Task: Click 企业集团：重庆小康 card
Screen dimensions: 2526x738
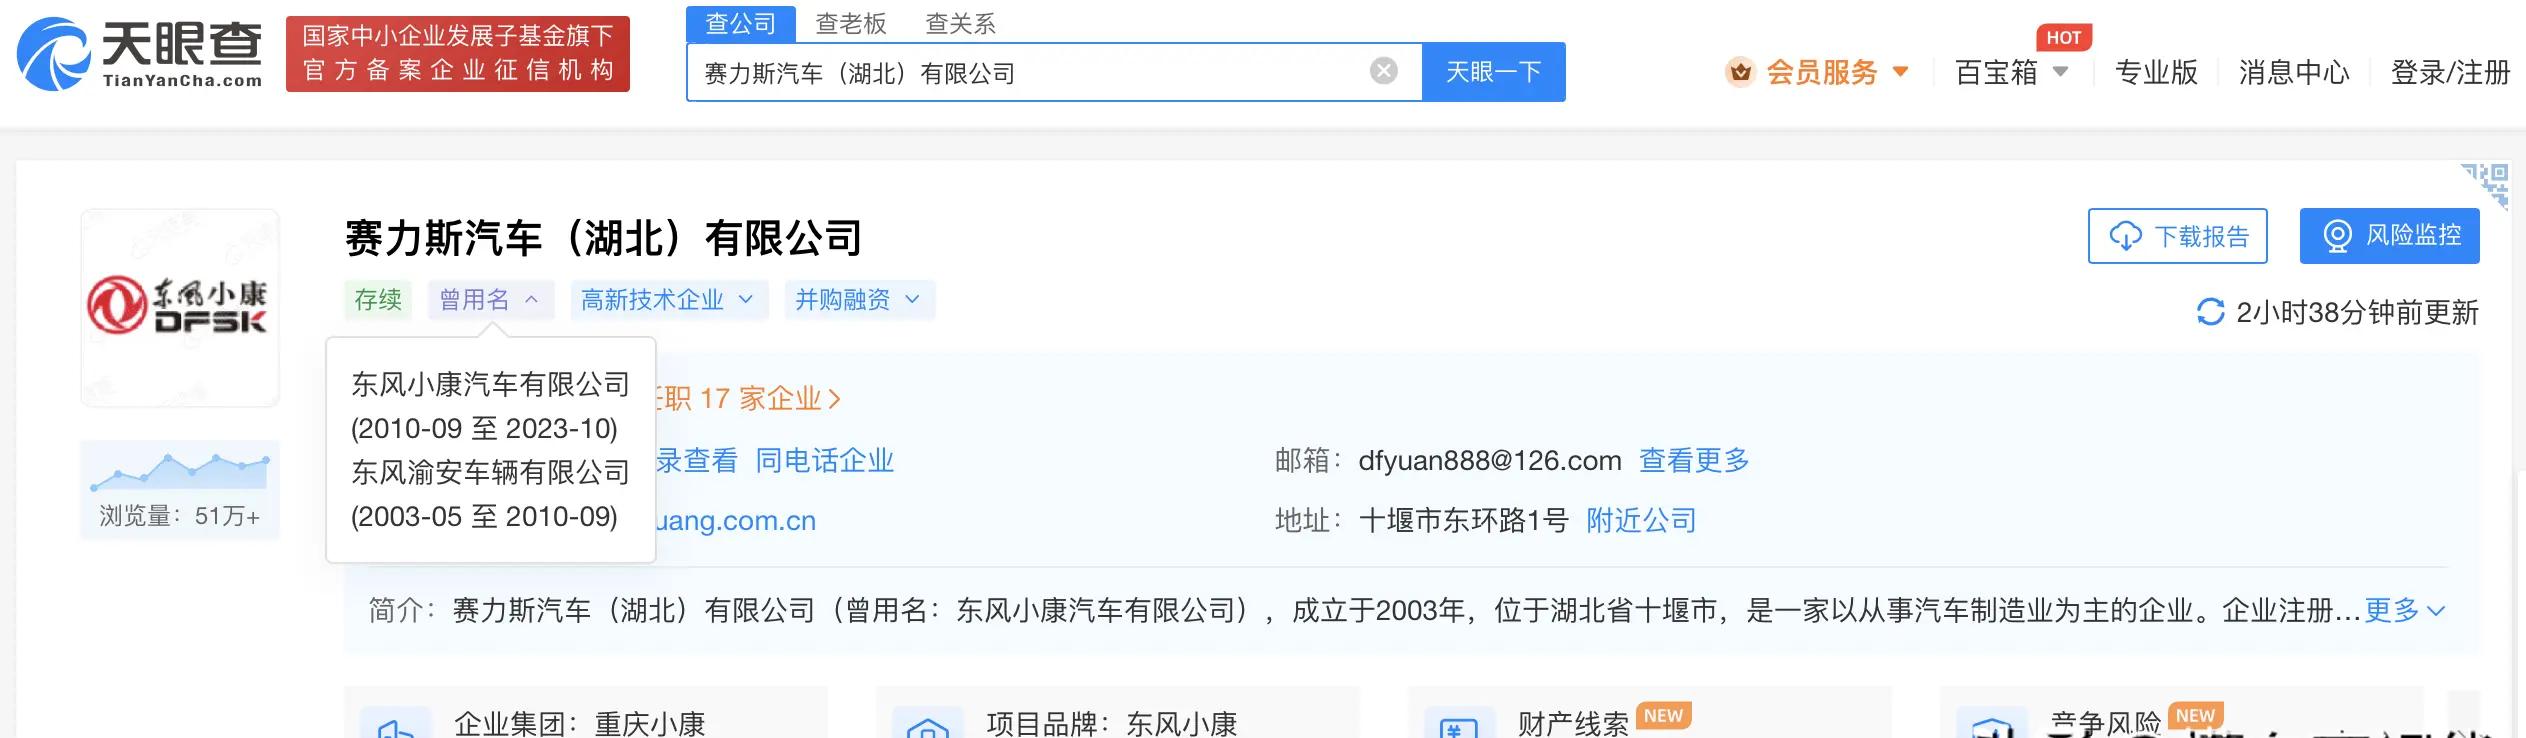Action: pos(586,712)
